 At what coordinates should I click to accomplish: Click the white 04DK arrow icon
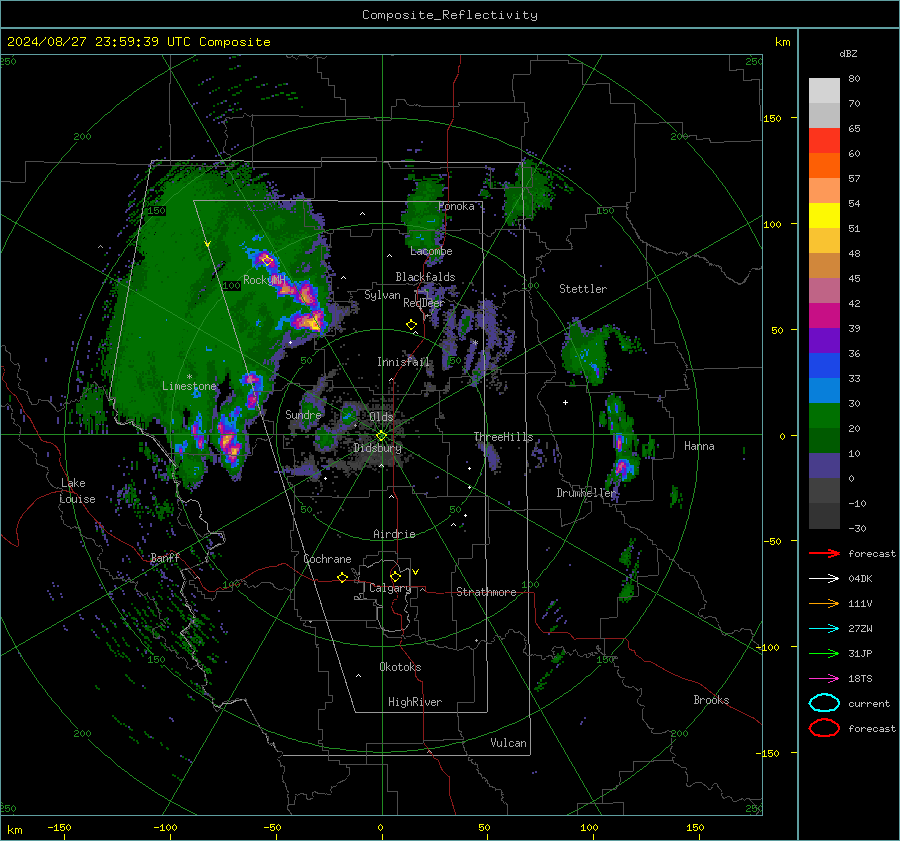tap(824, 579)
